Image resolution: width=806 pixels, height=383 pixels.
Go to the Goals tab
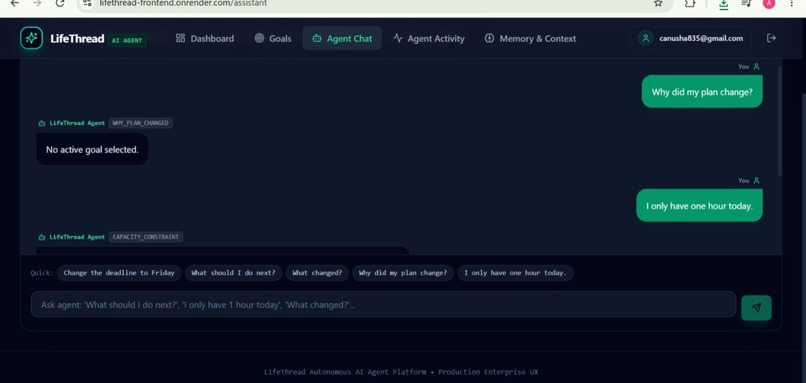[273, 39]
